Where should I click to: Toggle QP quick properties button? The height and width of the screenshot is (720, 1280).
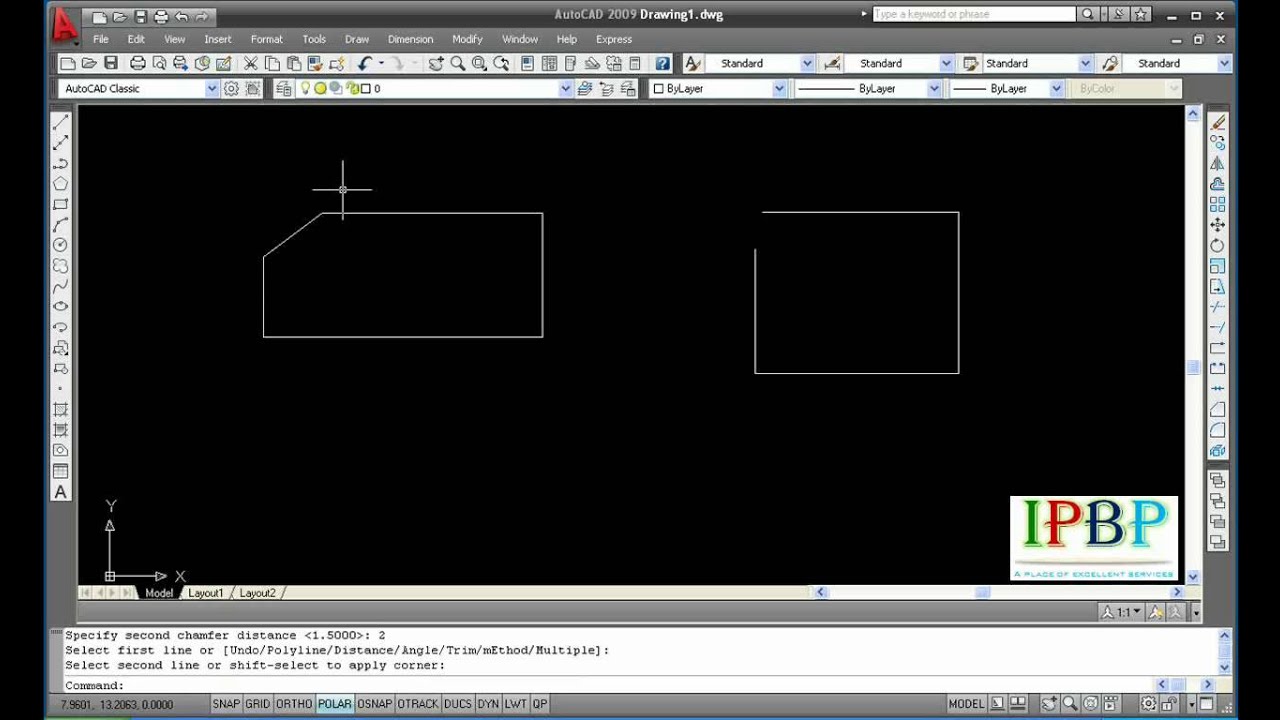click(x=540, y=704)
